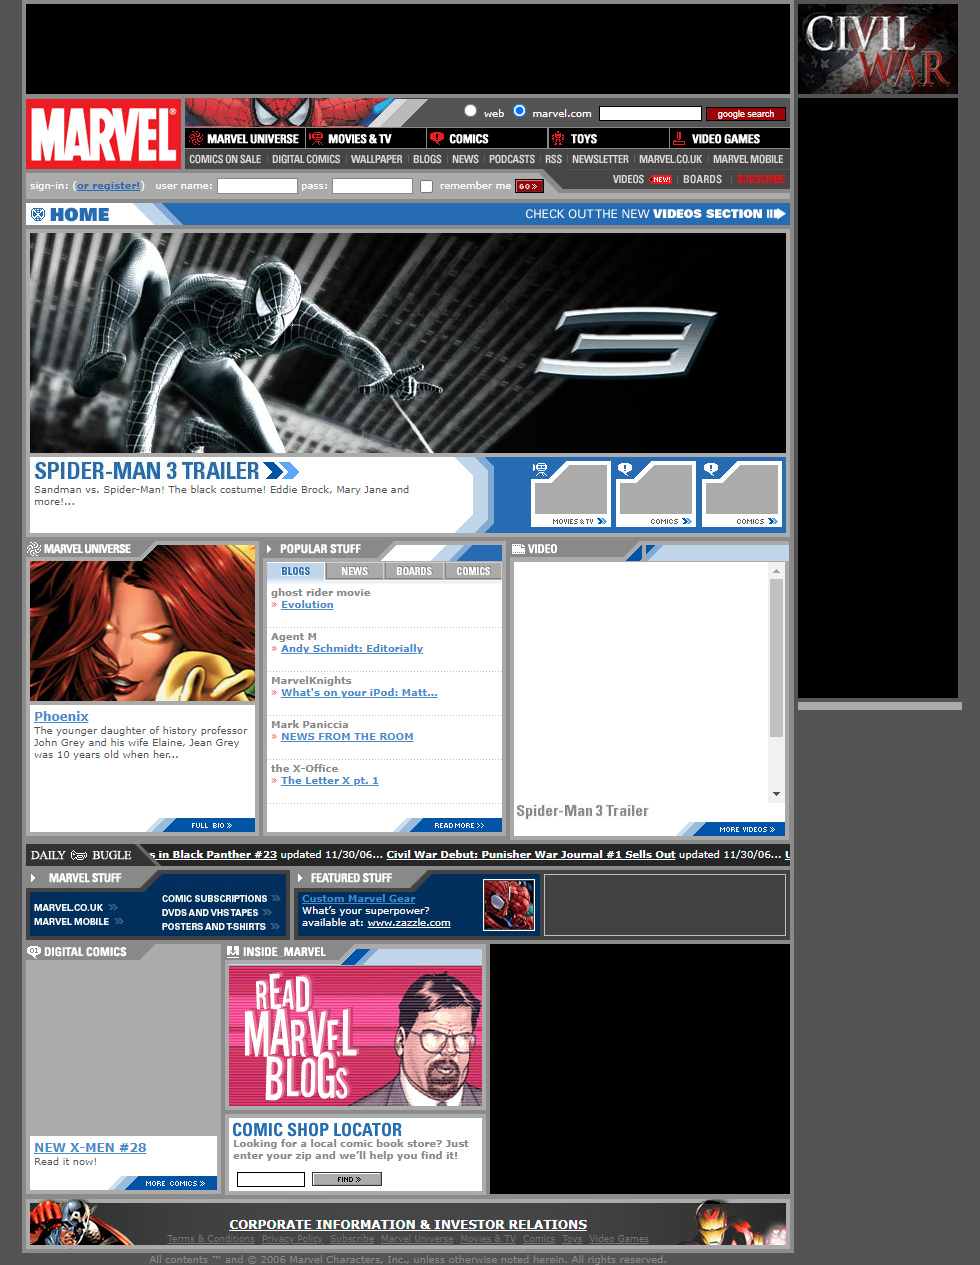980x1265 pixels.
Task: Click the red Subscribe link
Action: (x=761, y=180)
